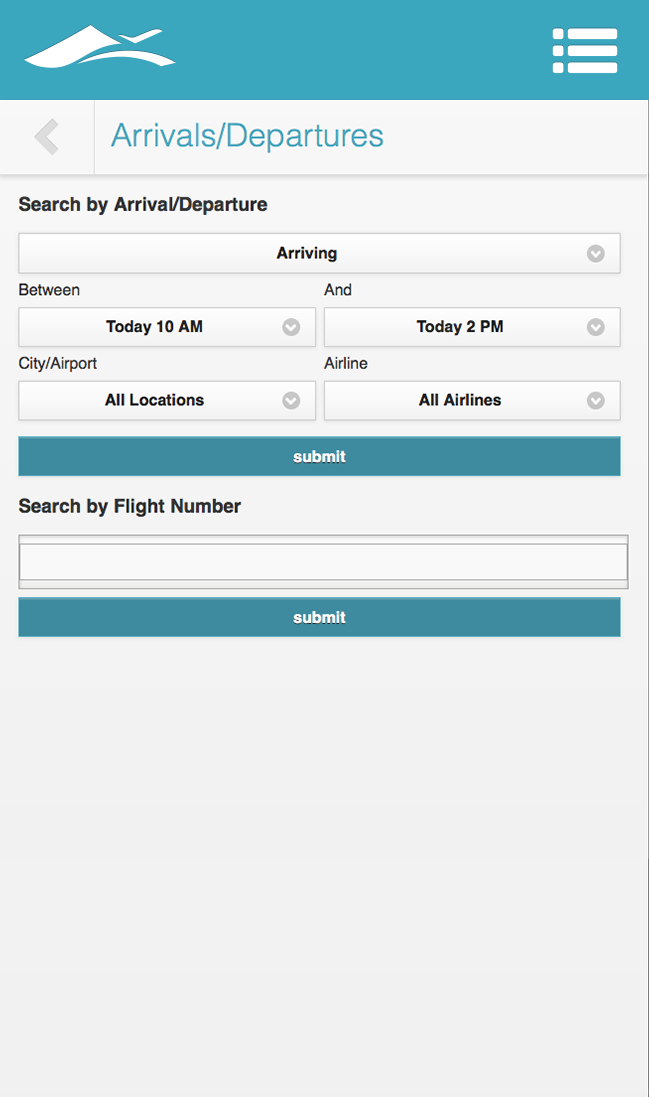
Task: Click the Airline field label
Action: [346, 364]
